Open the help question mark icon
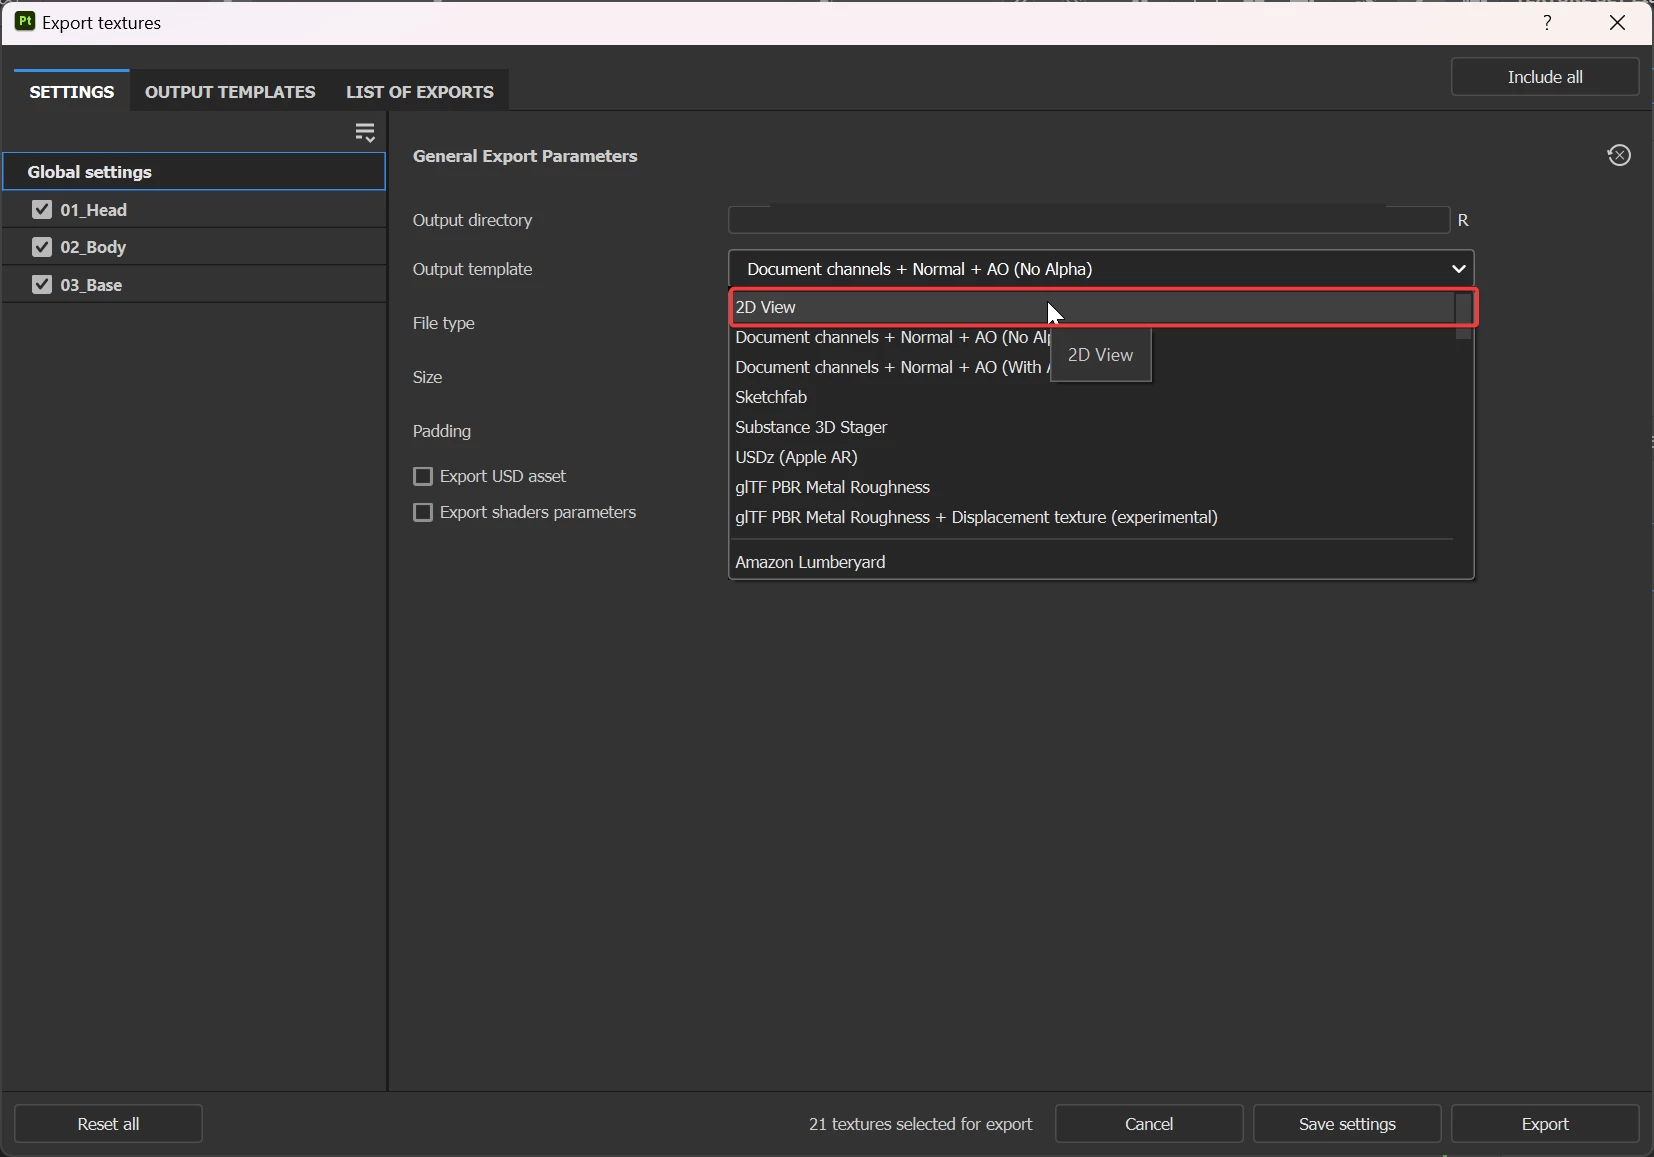Viewport: 1654px width, 1157px height. [1547, 22]
